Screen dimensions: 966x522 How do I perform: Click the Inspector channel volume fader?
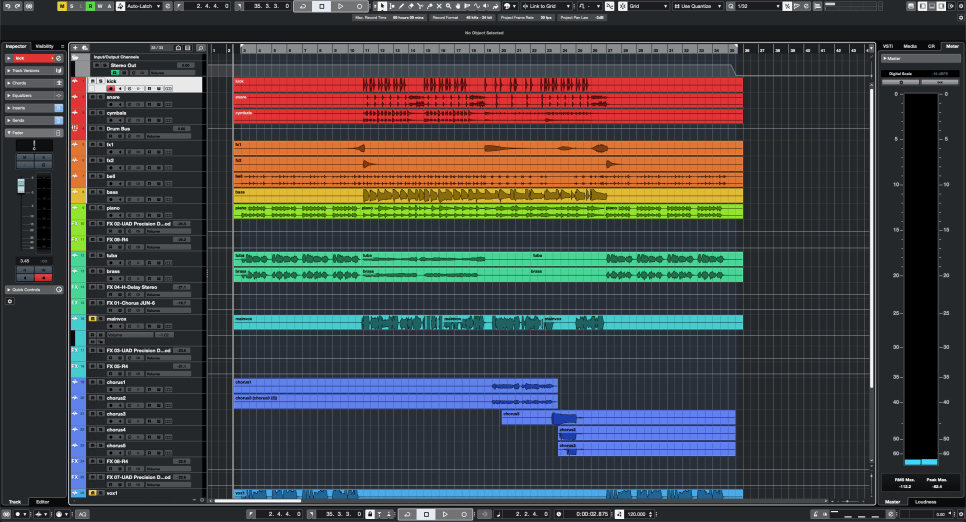(19, 186)
